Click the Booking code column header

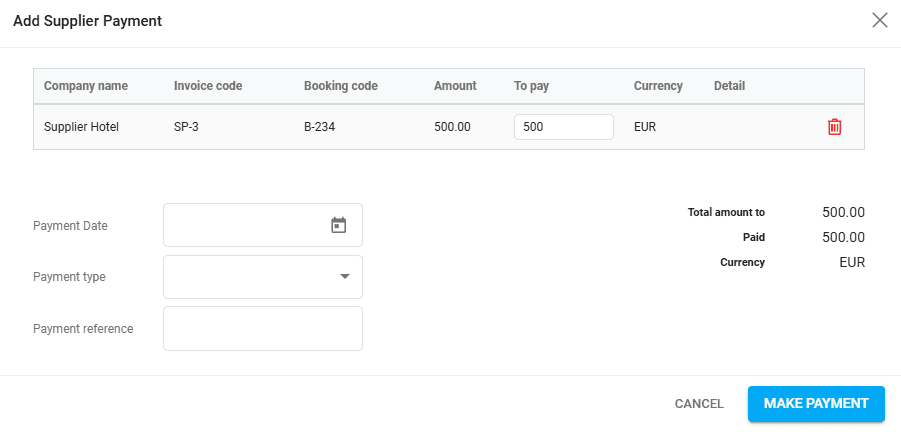[341, 86]
